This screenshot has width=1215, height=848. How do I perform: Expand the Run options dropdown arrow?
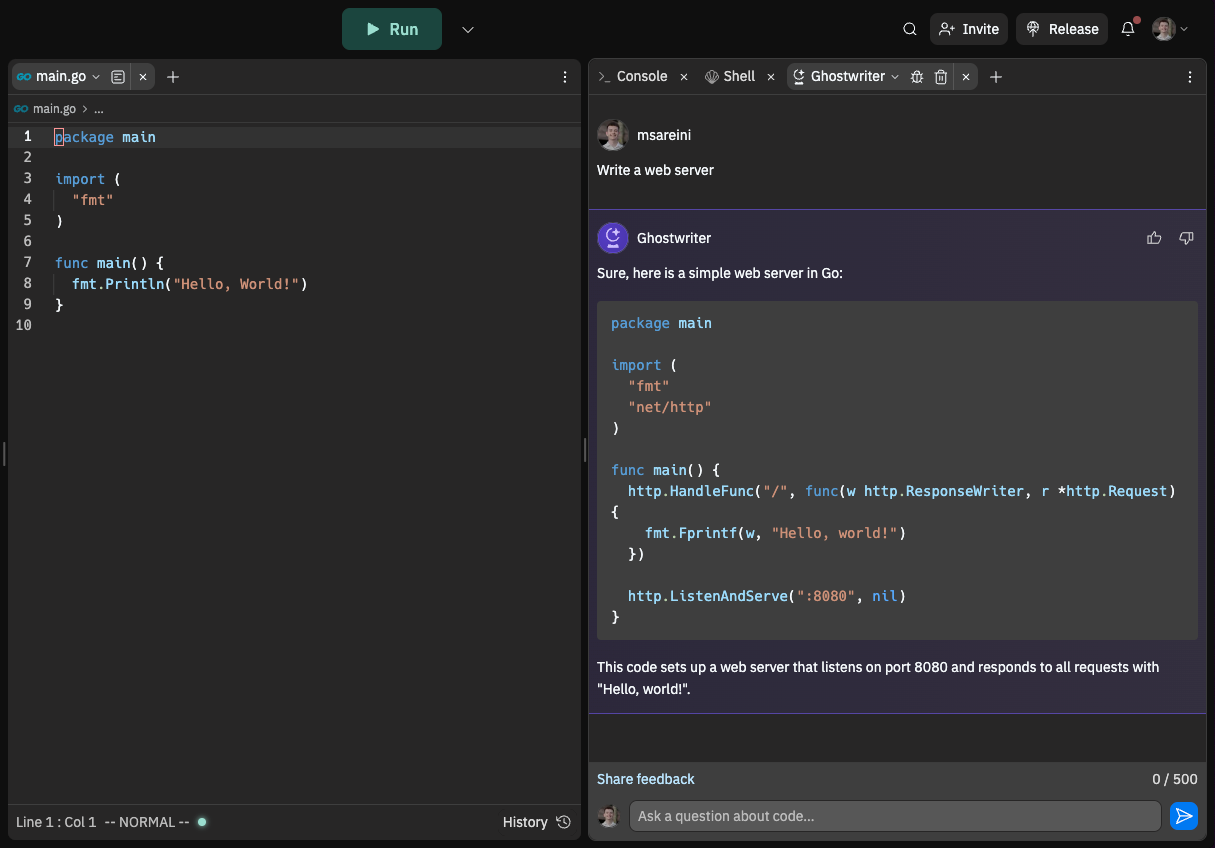(x=468, y=29)
